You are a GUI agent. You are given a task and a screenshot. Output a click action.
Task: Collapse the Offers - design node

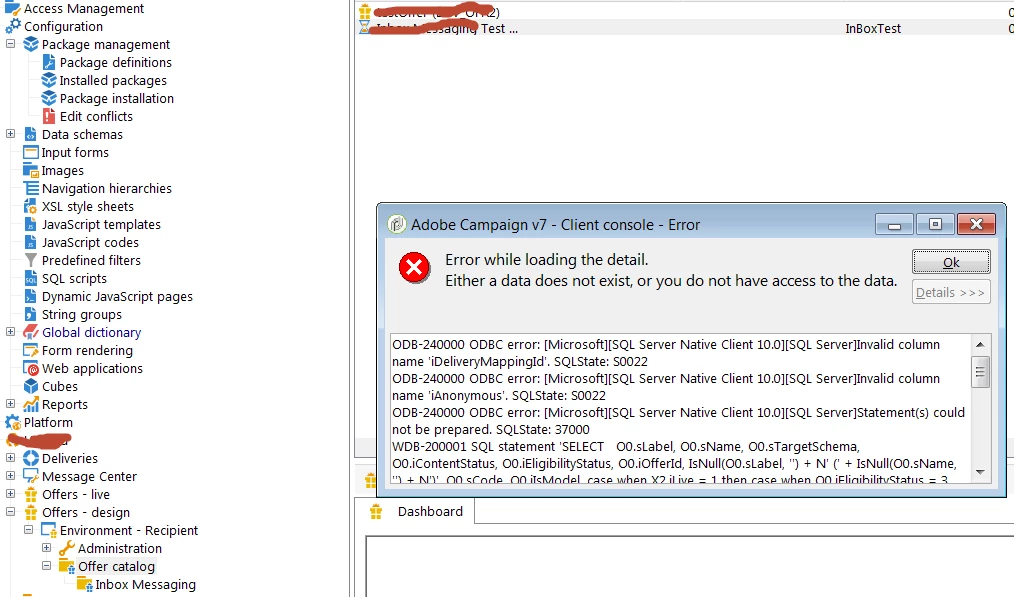[10, 512]
